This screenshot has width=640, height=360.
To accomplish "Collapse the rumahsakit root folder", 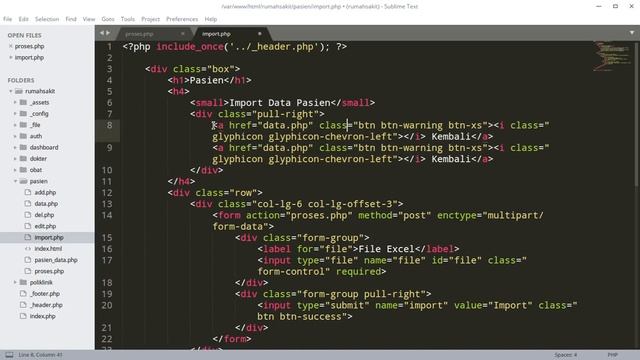I will click(x=11, y=91).
